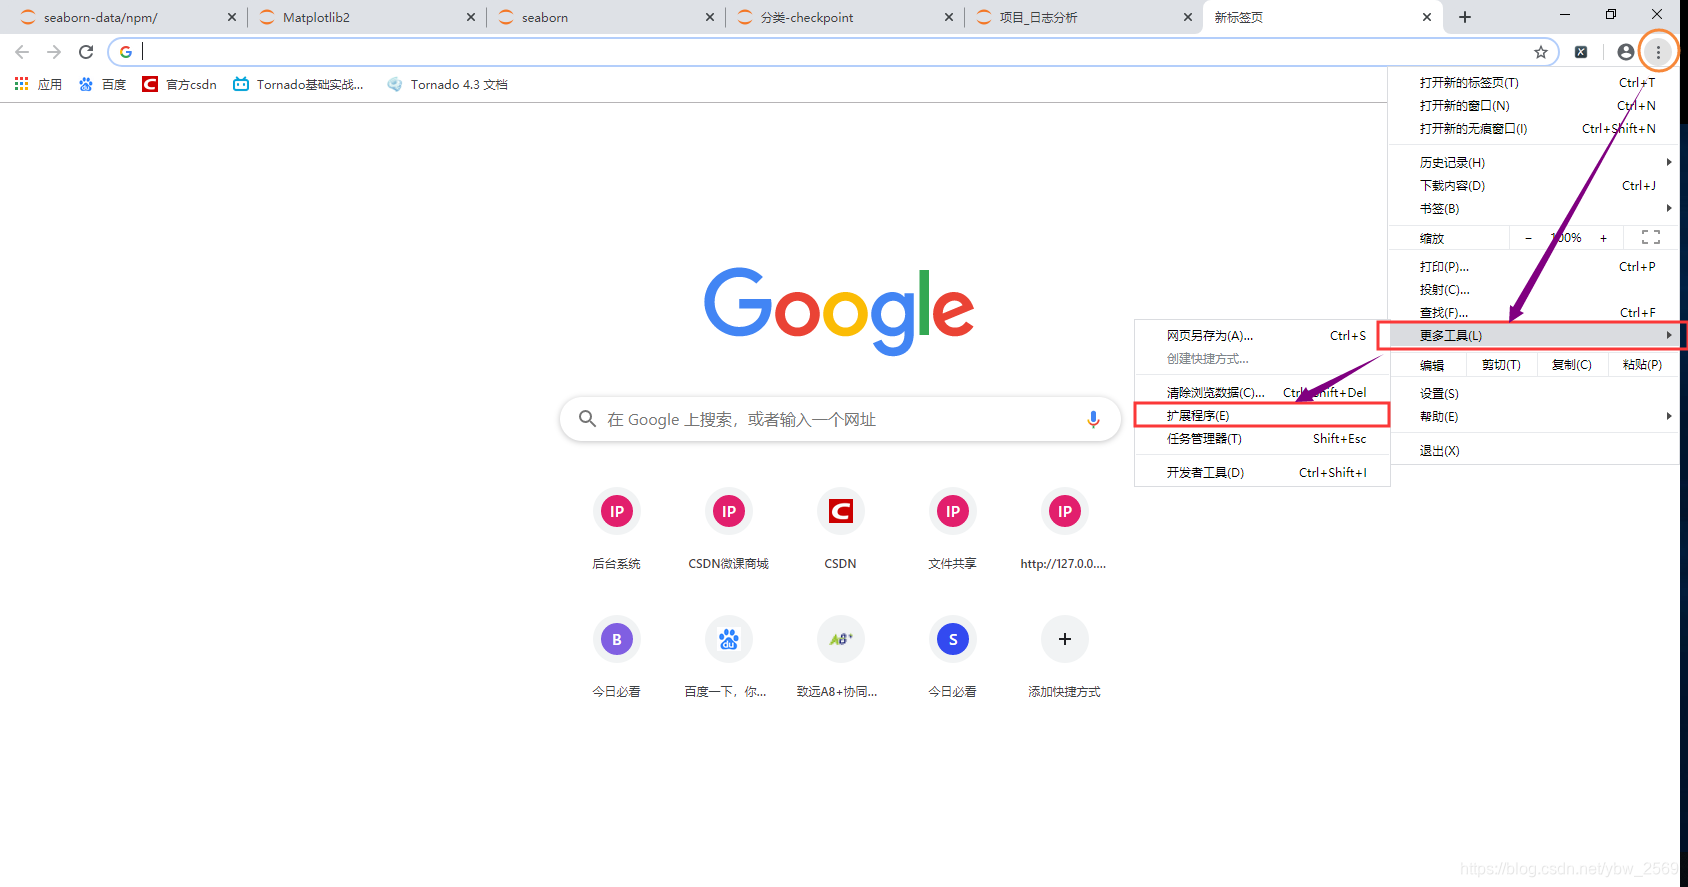Switch to the 项目_日志分析 tab
The image size is (1688, 887).
coord(1084,17)
